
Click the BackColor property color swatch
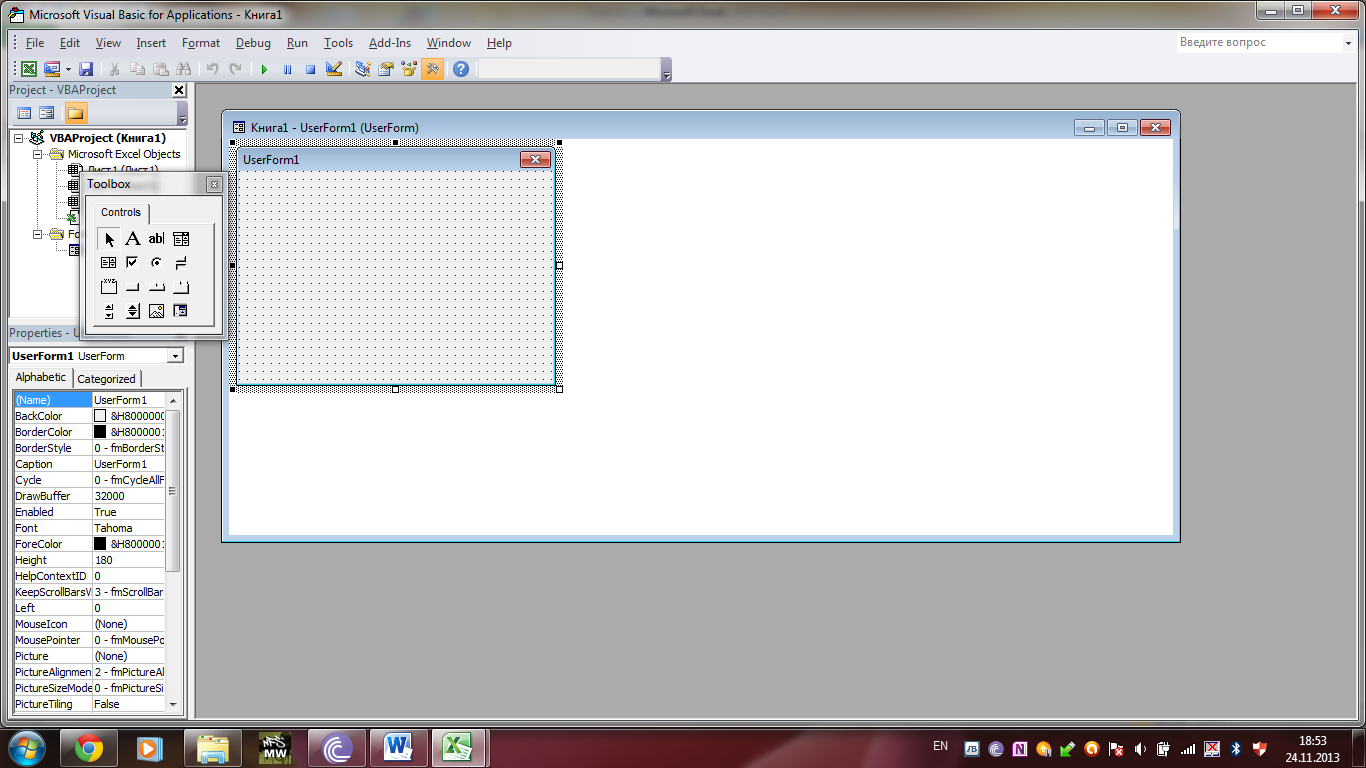(100, 416)
